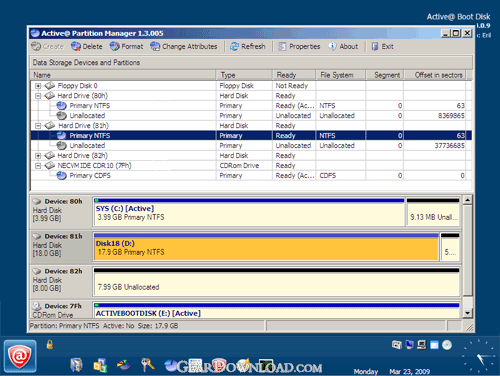The width and height of the screenshot is (500, 376).
Task: Collapse the NECVM IDE CDR10 node
Action: [38, 166]
